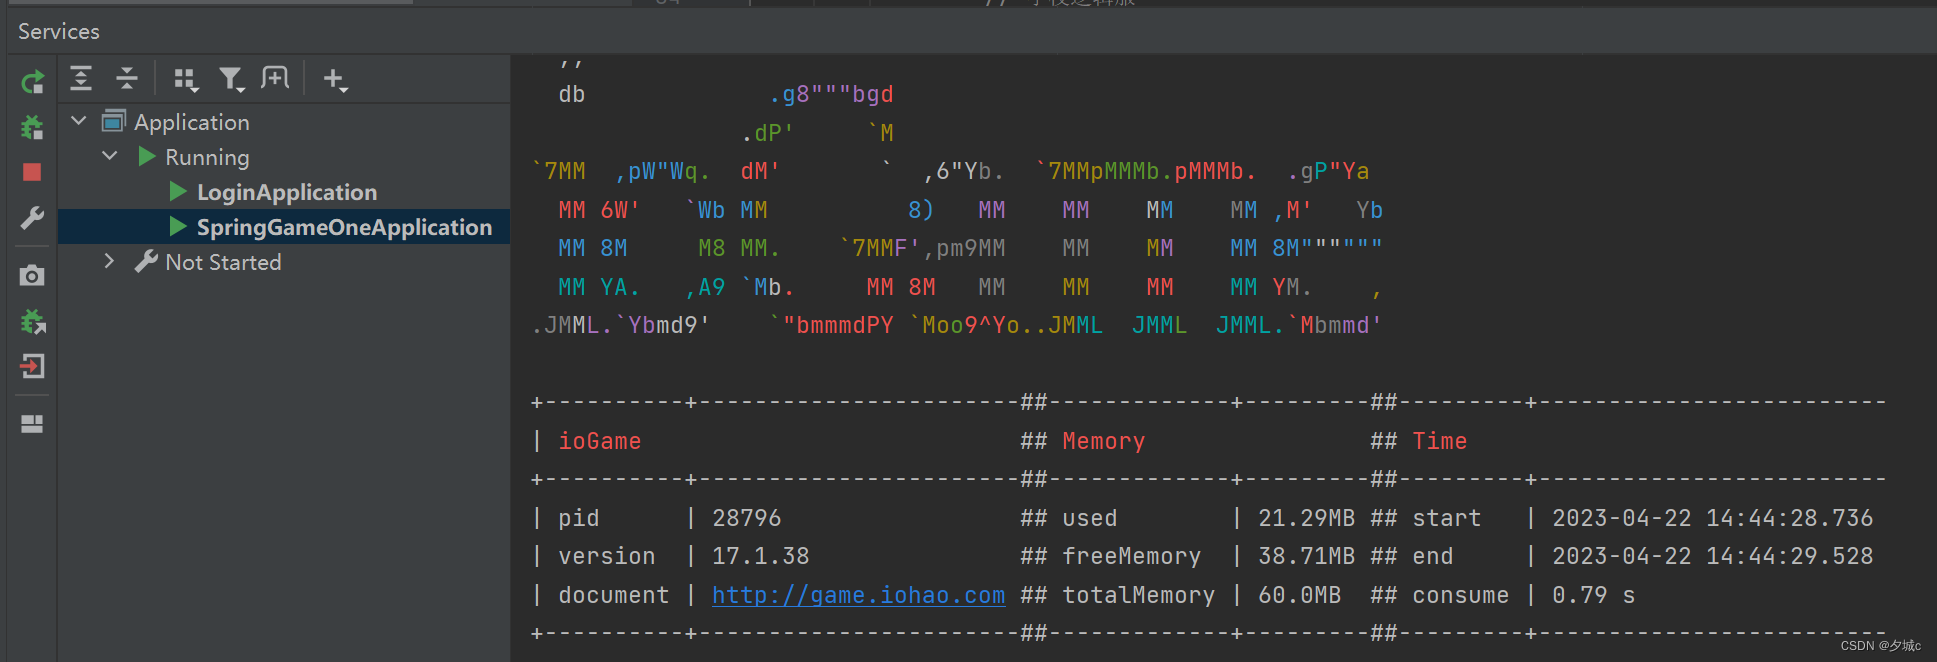The width and height of the screenshot is (1937, 662).
Task: Click end time 2023-04-22 14:44:29.528
Action: 1712,556
